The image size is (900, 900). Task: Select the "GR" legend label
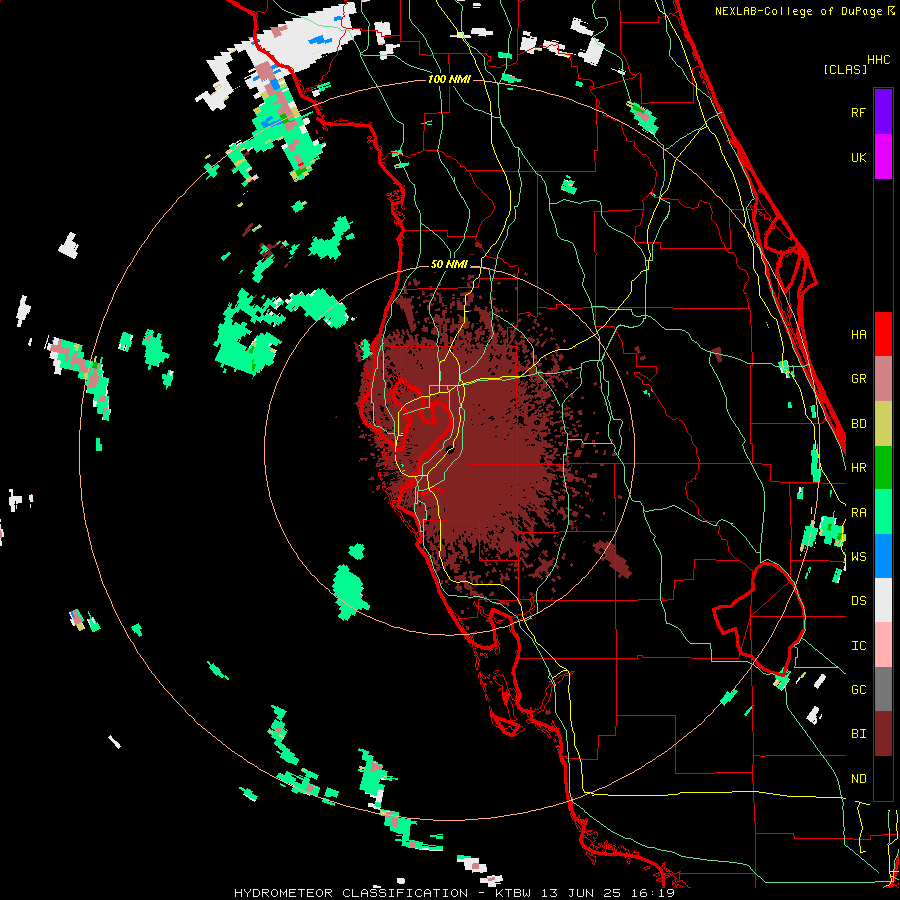[x=858, y=379]
